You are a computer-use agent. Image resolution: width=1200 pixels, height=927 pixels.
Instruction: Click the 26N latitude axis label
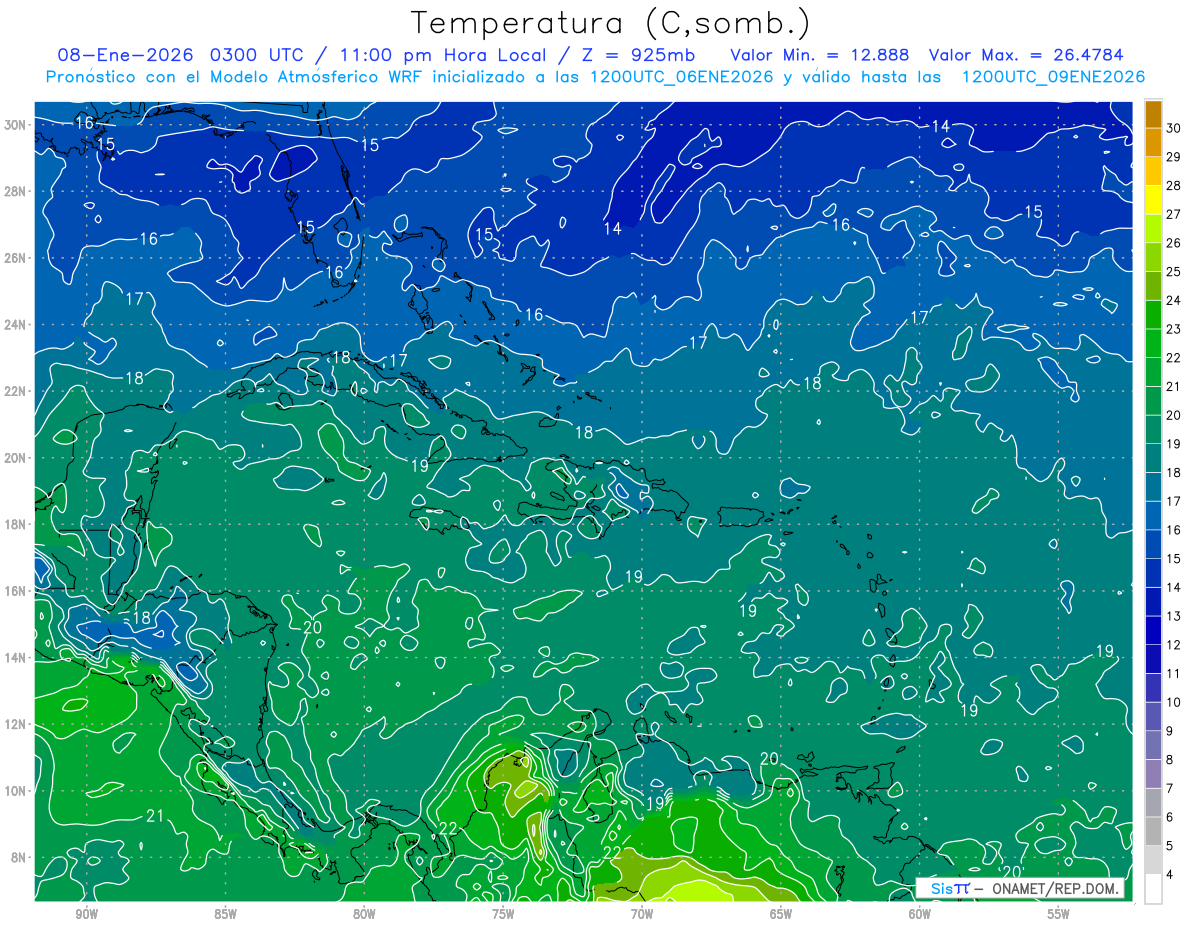pos(15,258)
